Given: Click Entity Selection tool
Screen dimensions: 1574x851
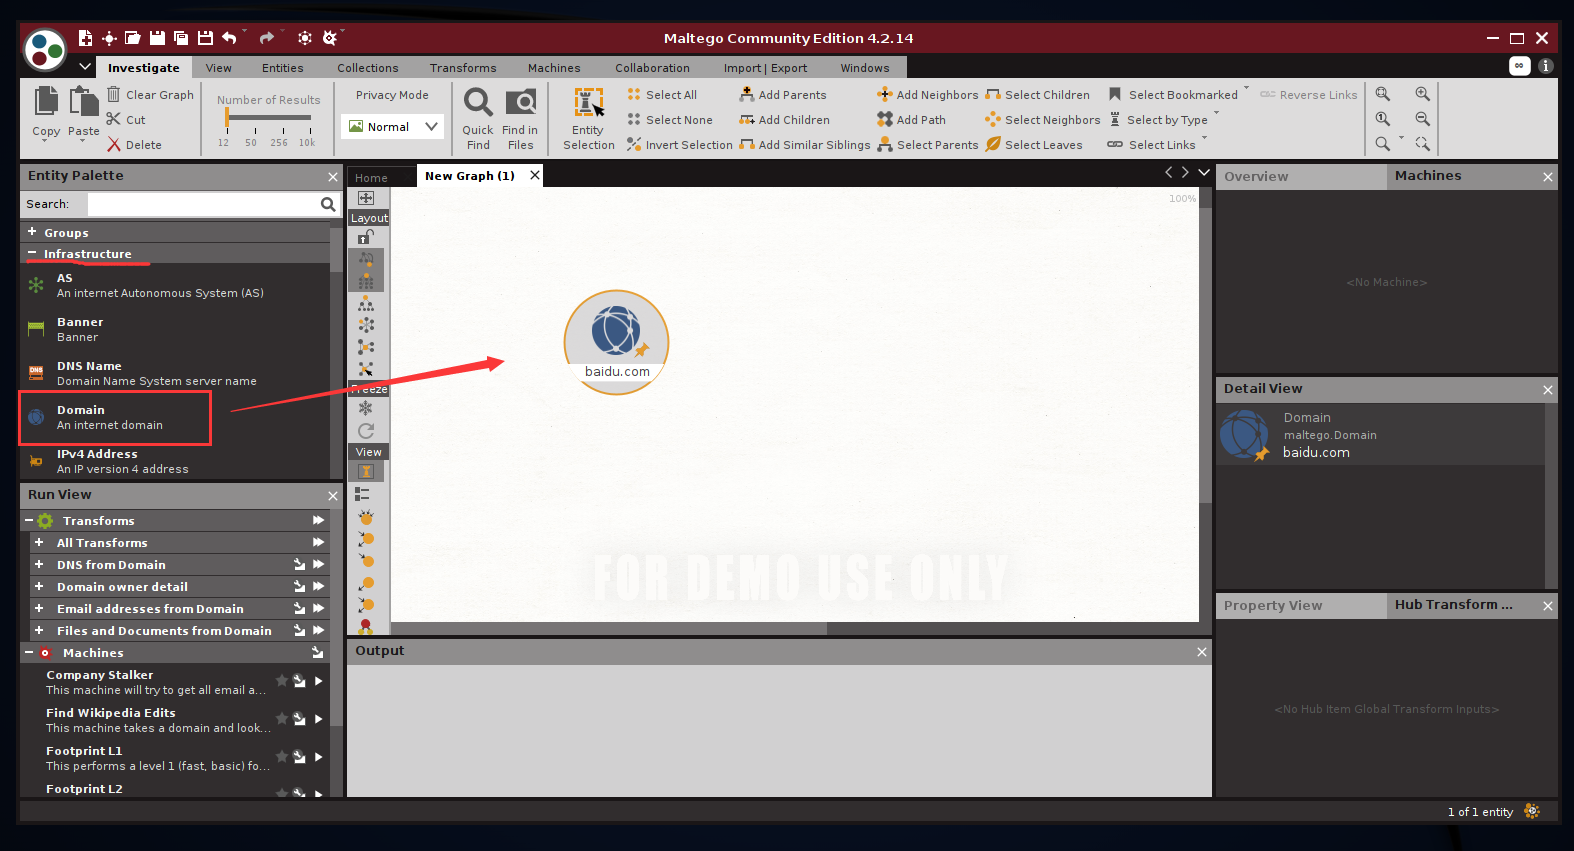Looking at the screenshot, I should (x=588, y=118).
